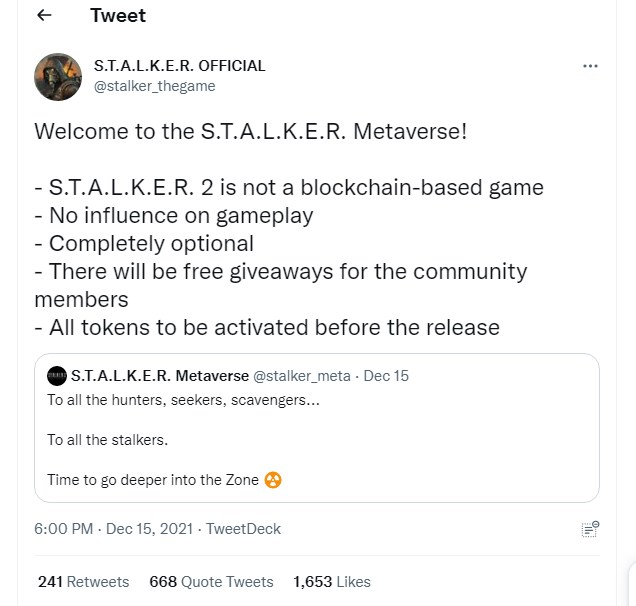Open the quoted tweet about the Zone
Image resolution: width=636 pixels, height=606 pixels.
[318, 440]
